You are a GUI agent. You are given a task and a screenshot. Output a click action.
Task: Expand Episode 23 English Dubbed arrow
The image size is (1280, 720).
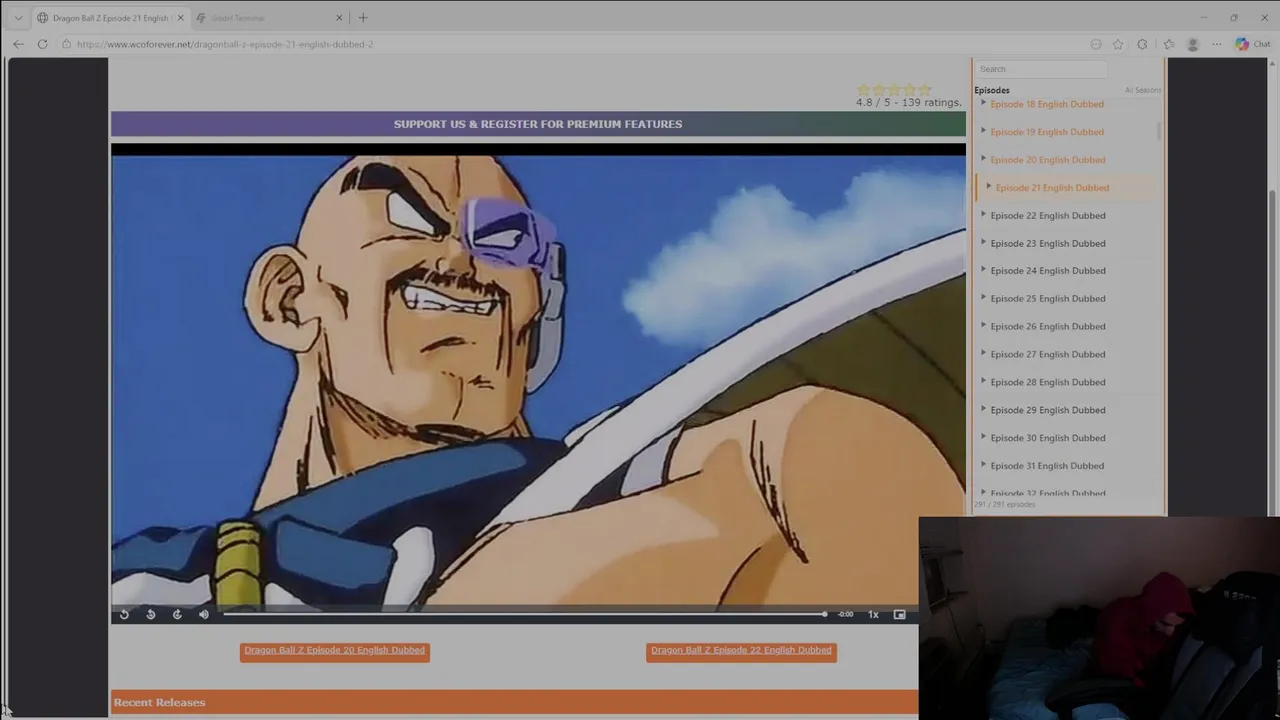tap(983, 243)
